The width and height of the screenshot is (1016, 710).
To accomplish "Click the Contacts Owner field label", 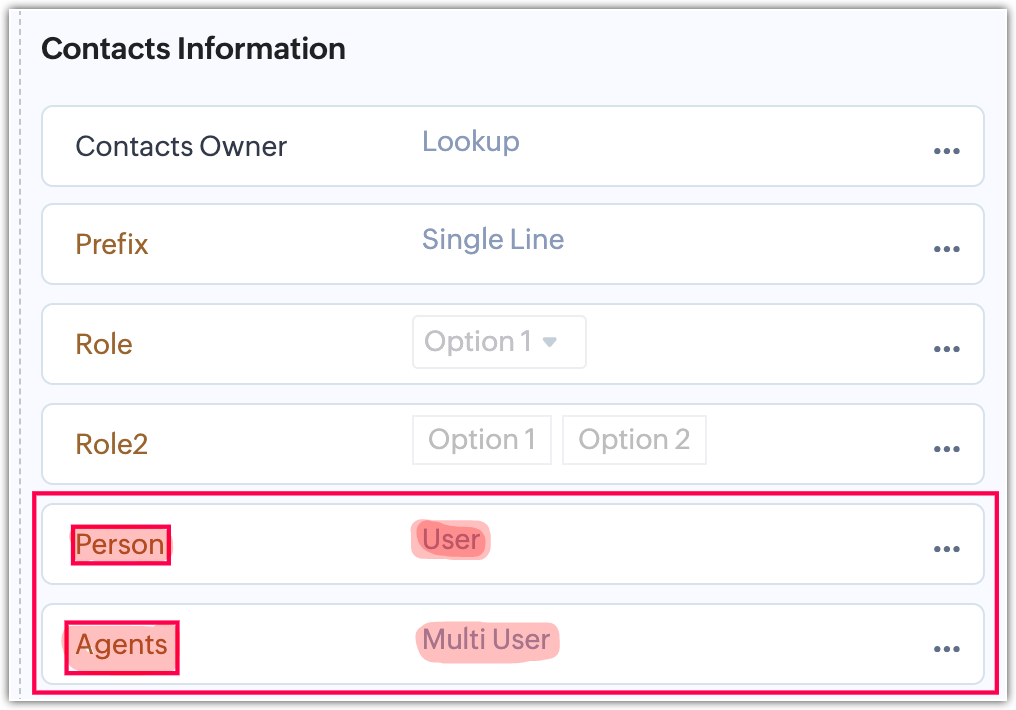I will click(x=181, y=147).
